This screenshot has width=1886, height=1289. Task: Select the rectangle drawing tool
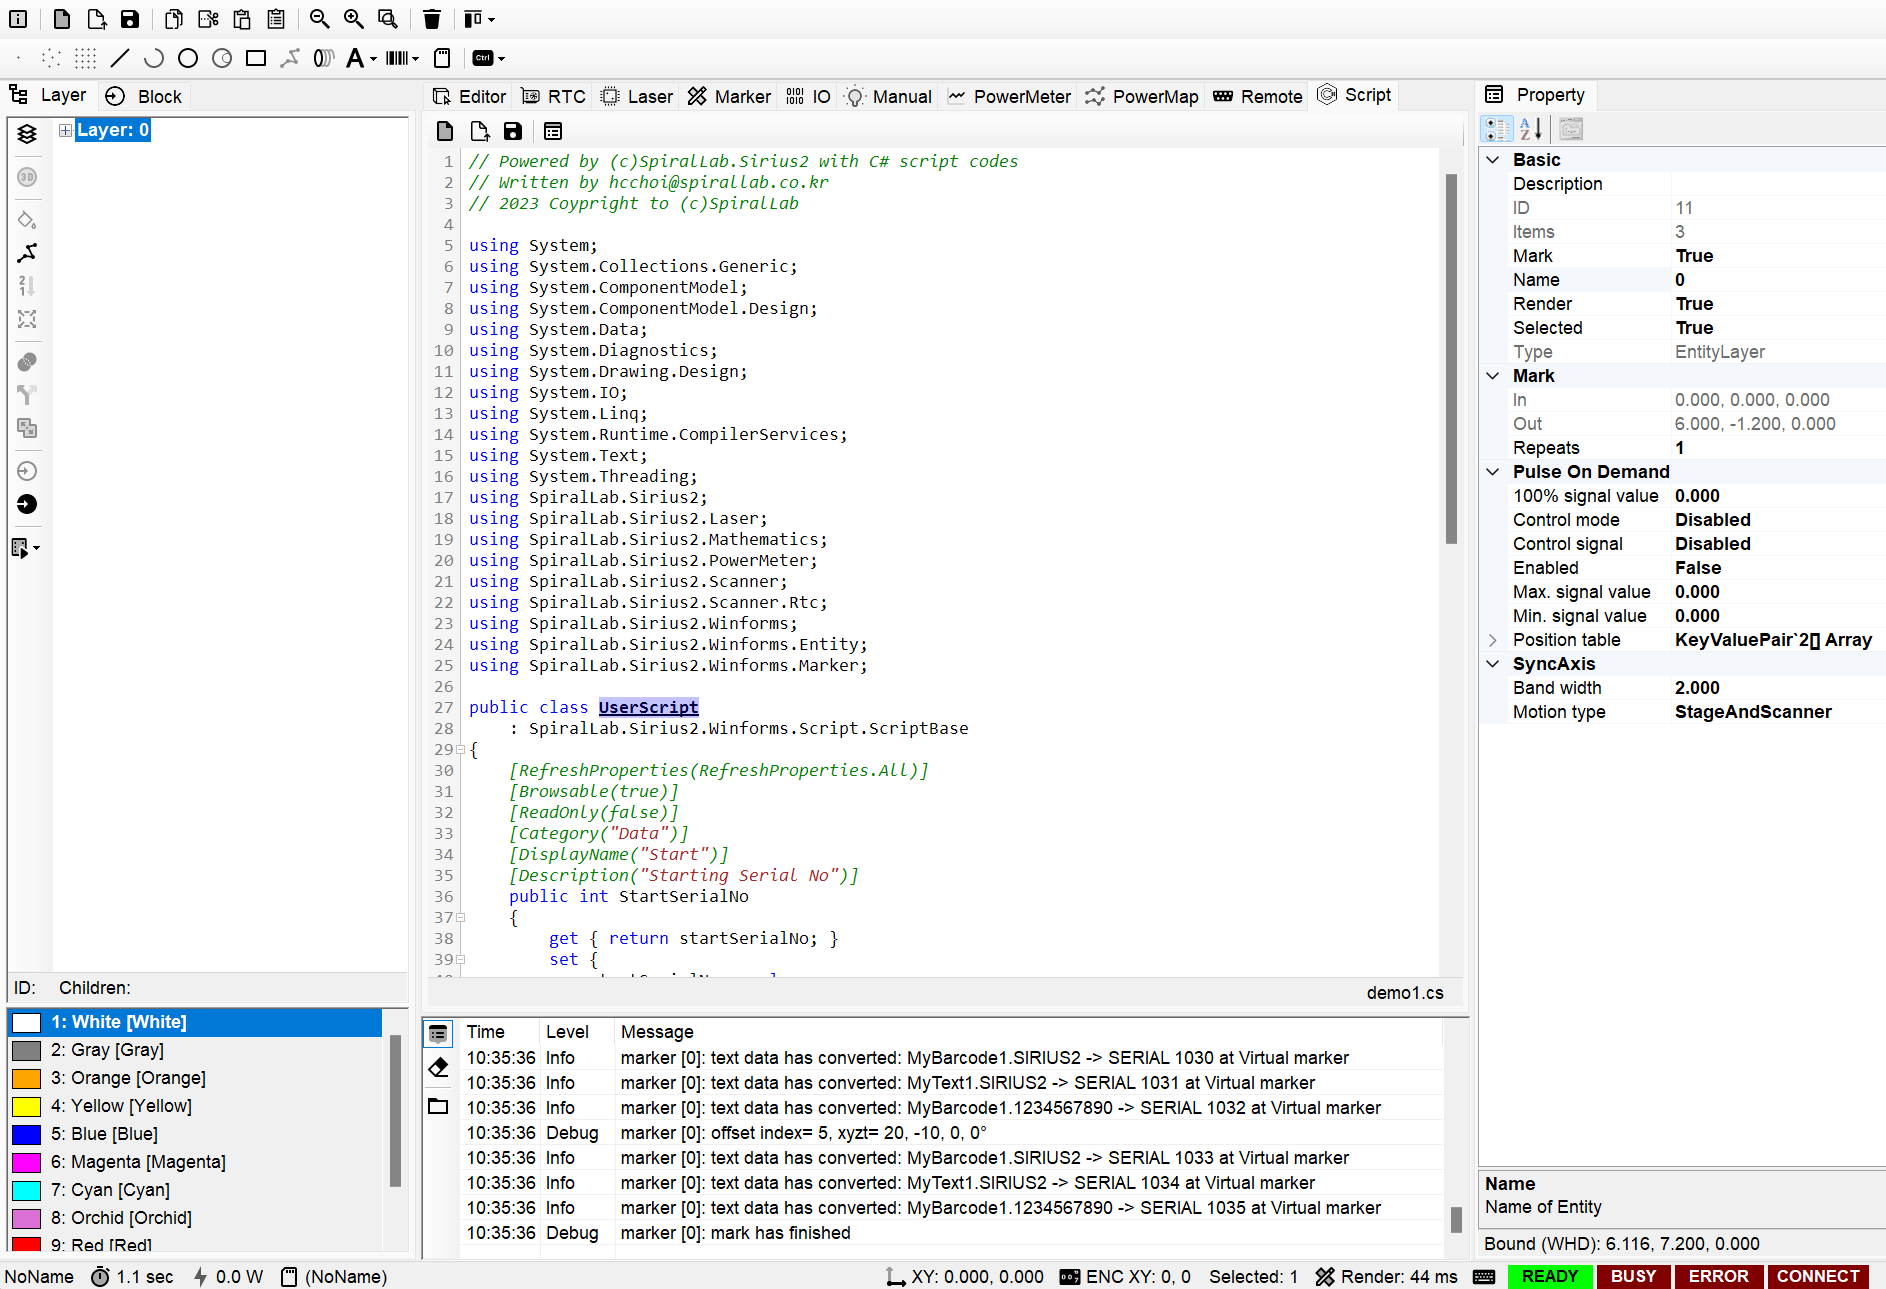tap(256, 58)
